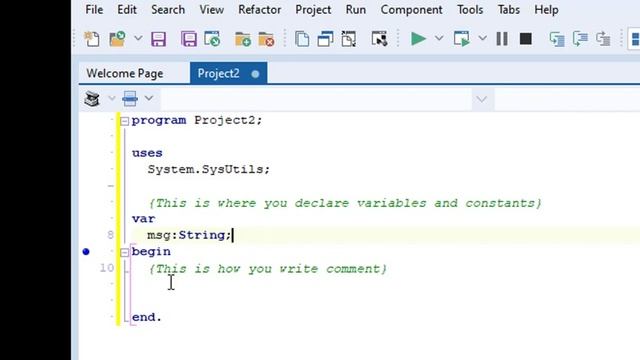
Task: Click line number 10 in gutter
Action: click(x=107, y=268)
